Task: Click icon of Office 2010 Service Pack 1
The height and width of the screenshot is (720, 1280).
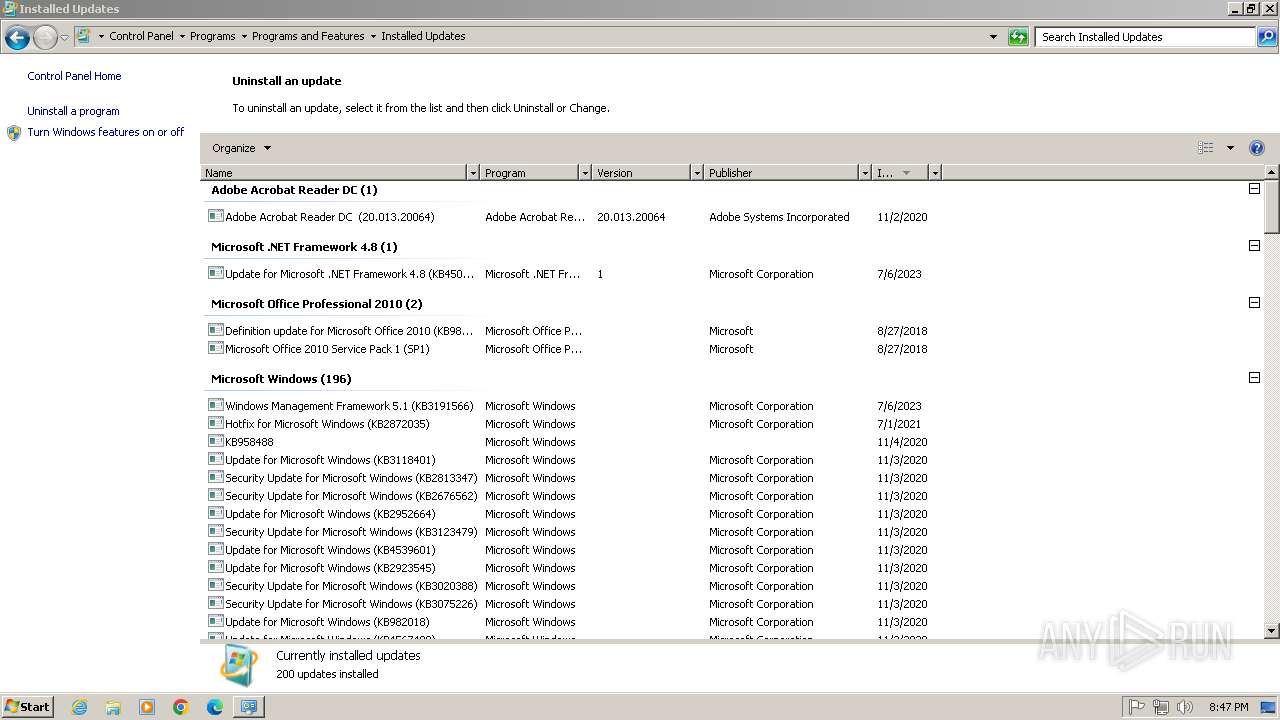Action: 215,348
